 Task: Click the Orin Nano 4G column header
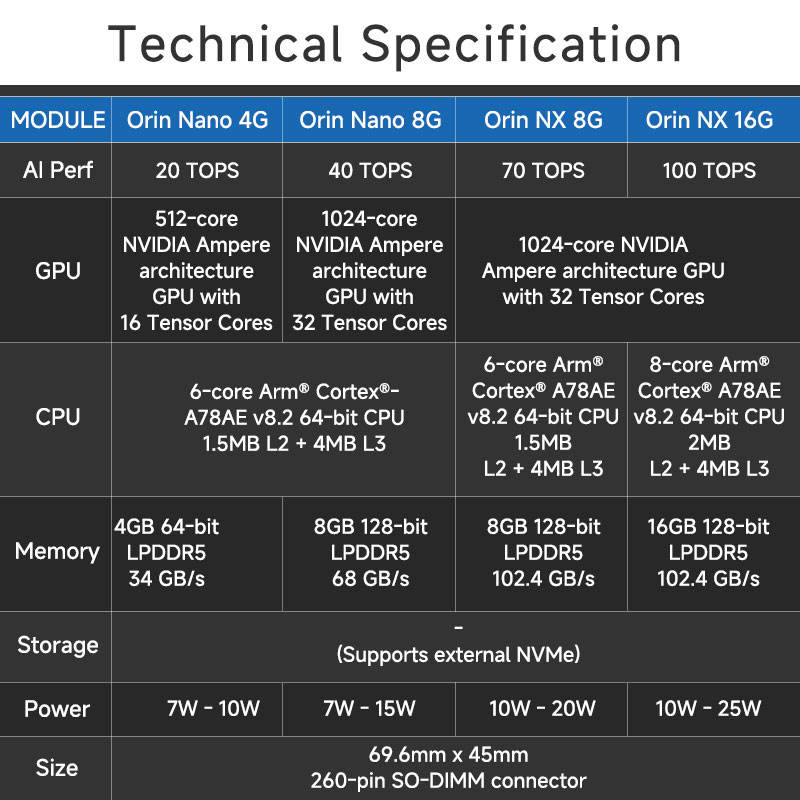[x=197, y=120]
